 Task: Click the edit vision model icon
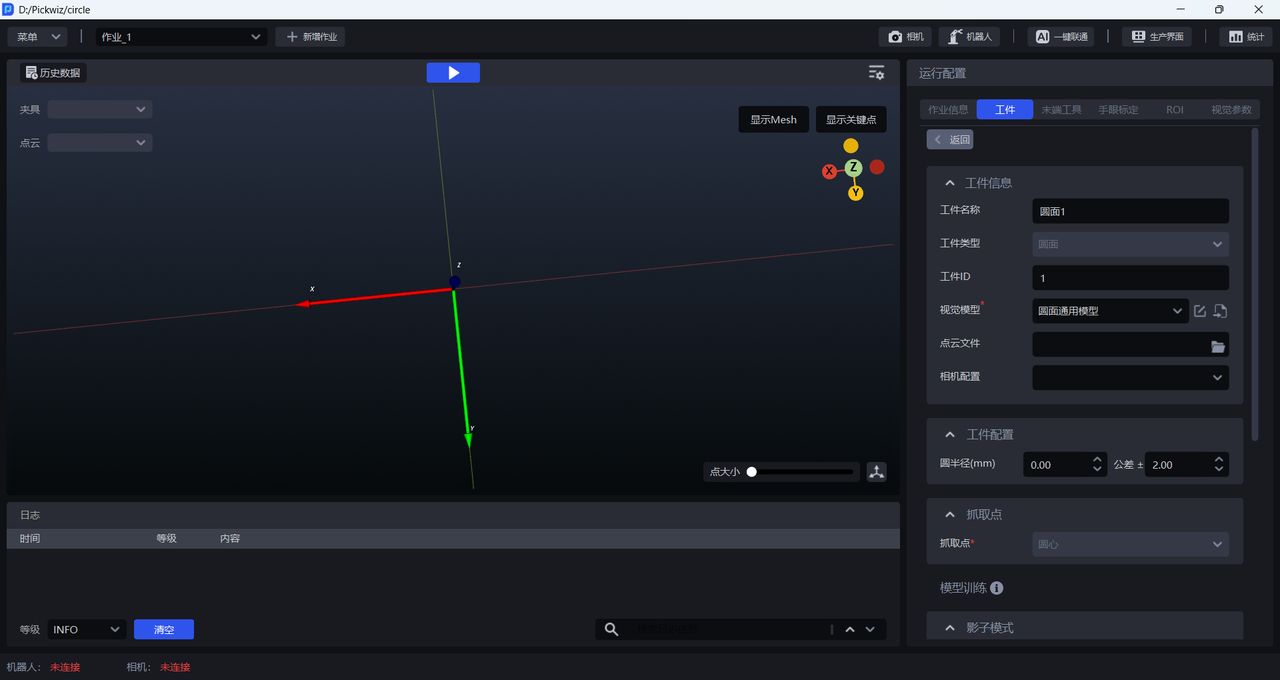(x=1200, y=311)
